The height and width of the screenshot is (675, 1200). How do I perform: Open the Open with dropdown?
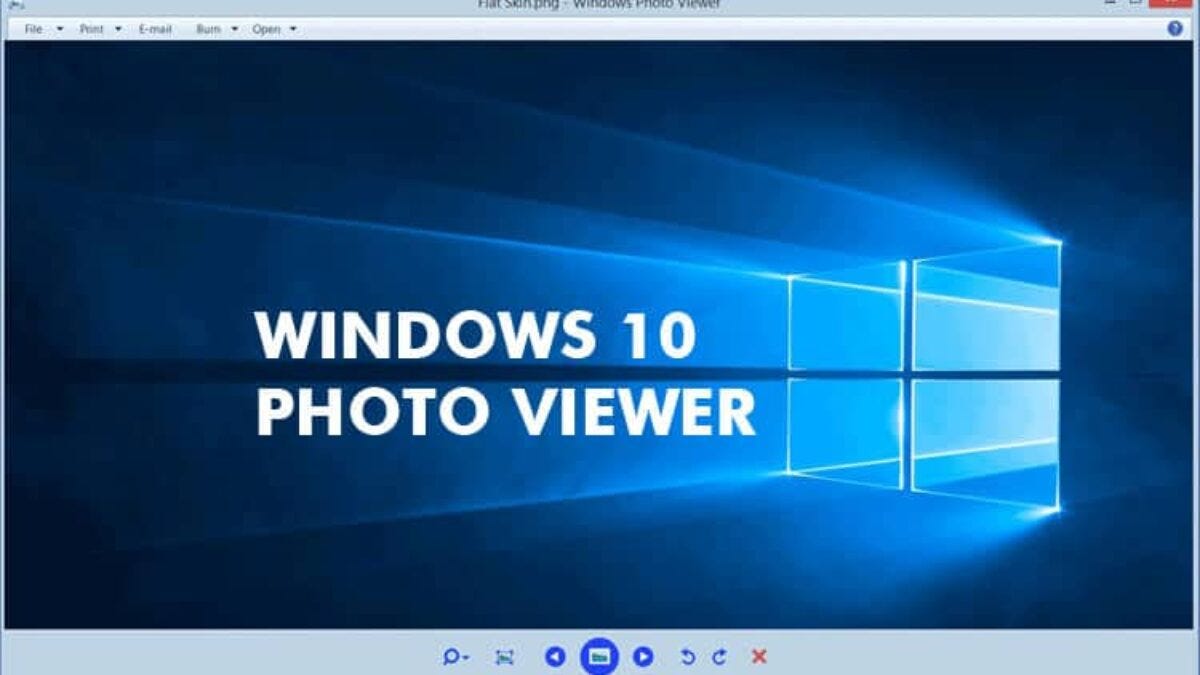(291, 28)
